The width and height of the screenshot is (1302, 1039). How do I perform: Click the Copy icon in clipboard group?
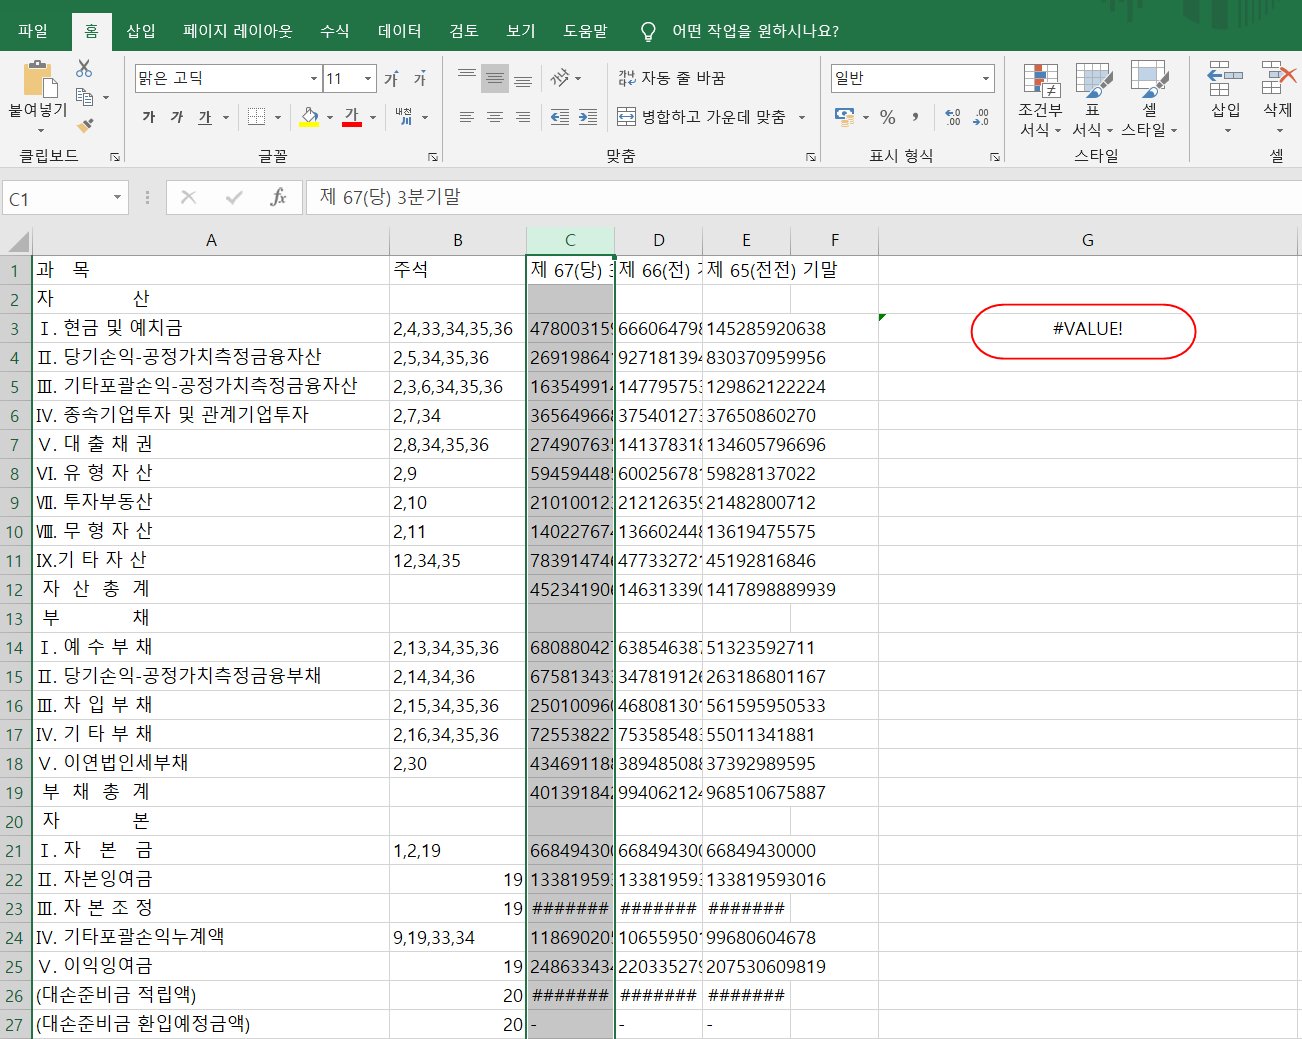coord(85,97)
